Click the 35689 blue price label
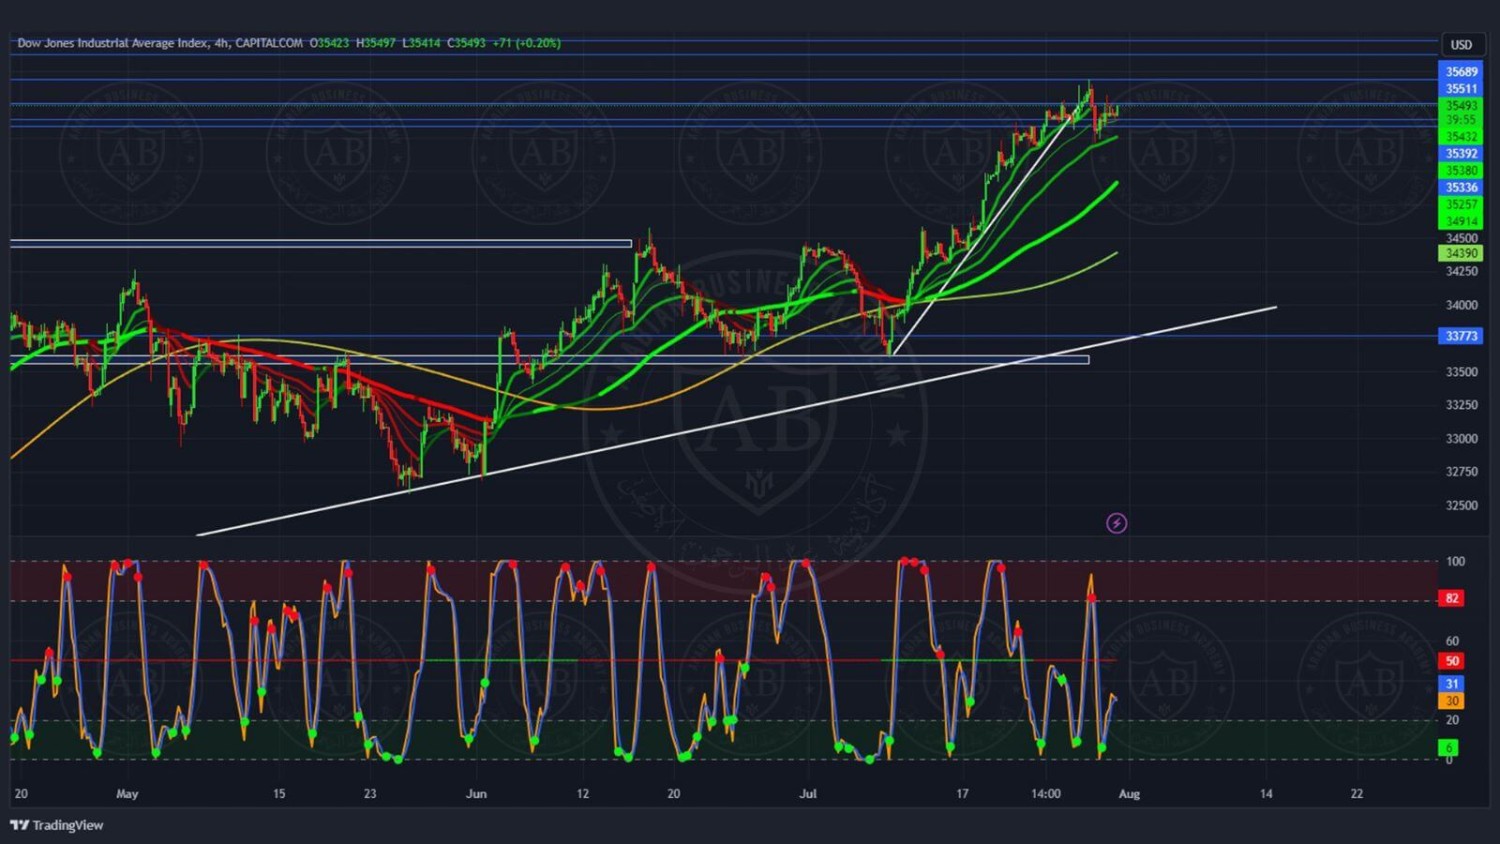This screenshot has width=1500, height=844. (x=1461, y=72)
